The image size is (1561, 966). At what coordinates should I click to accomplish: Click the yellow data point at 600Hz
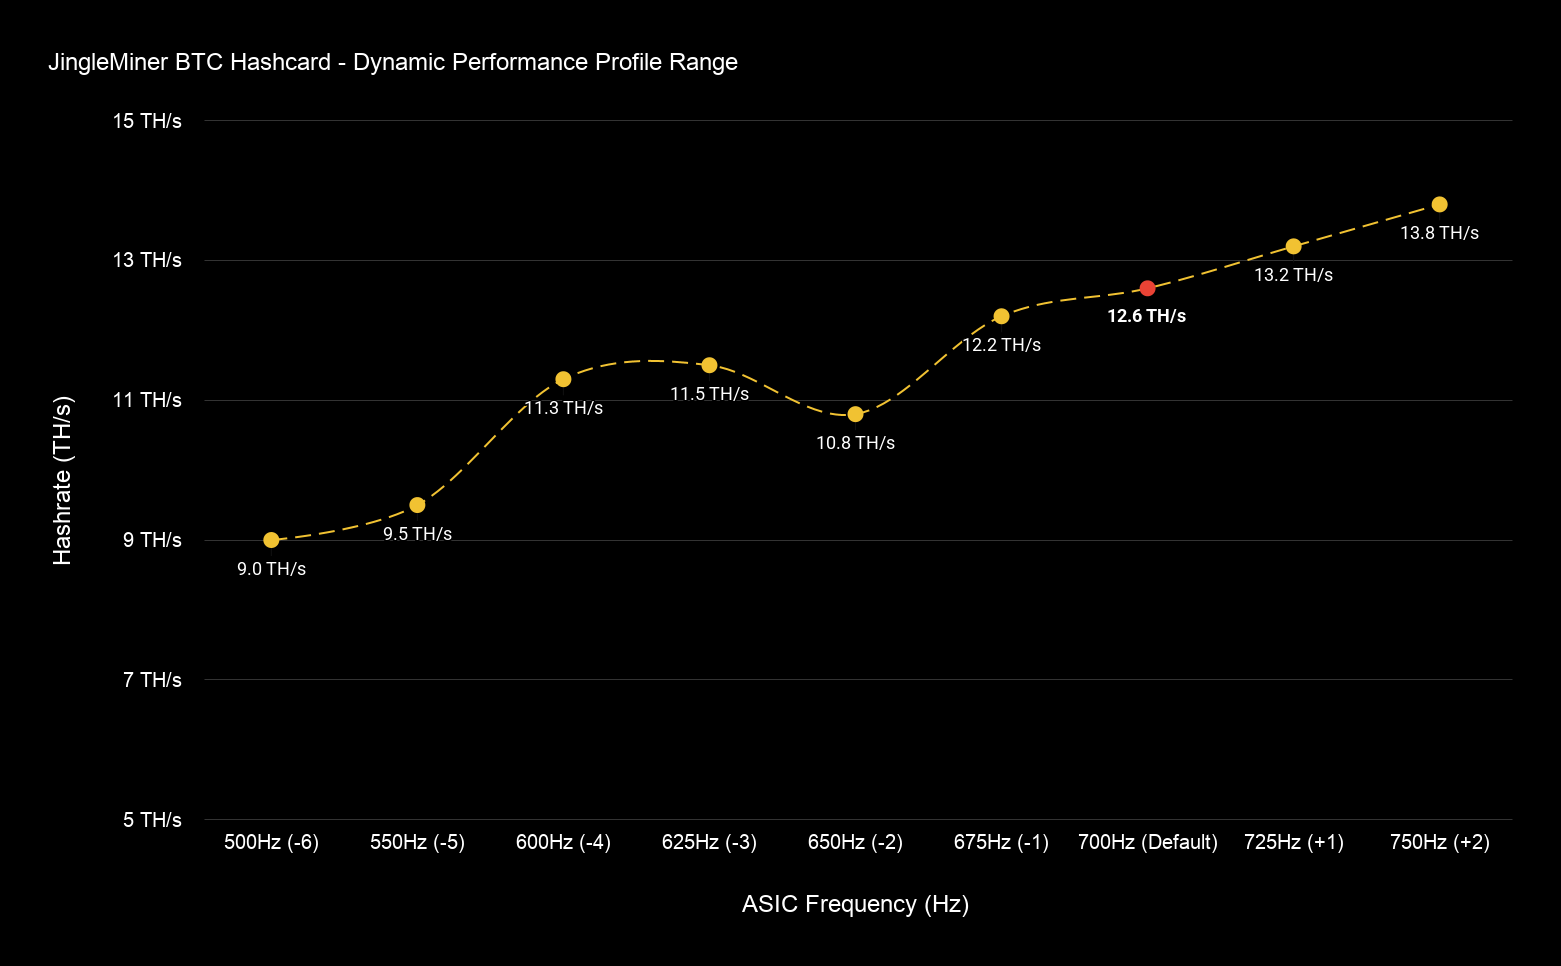tap(563, 379)
